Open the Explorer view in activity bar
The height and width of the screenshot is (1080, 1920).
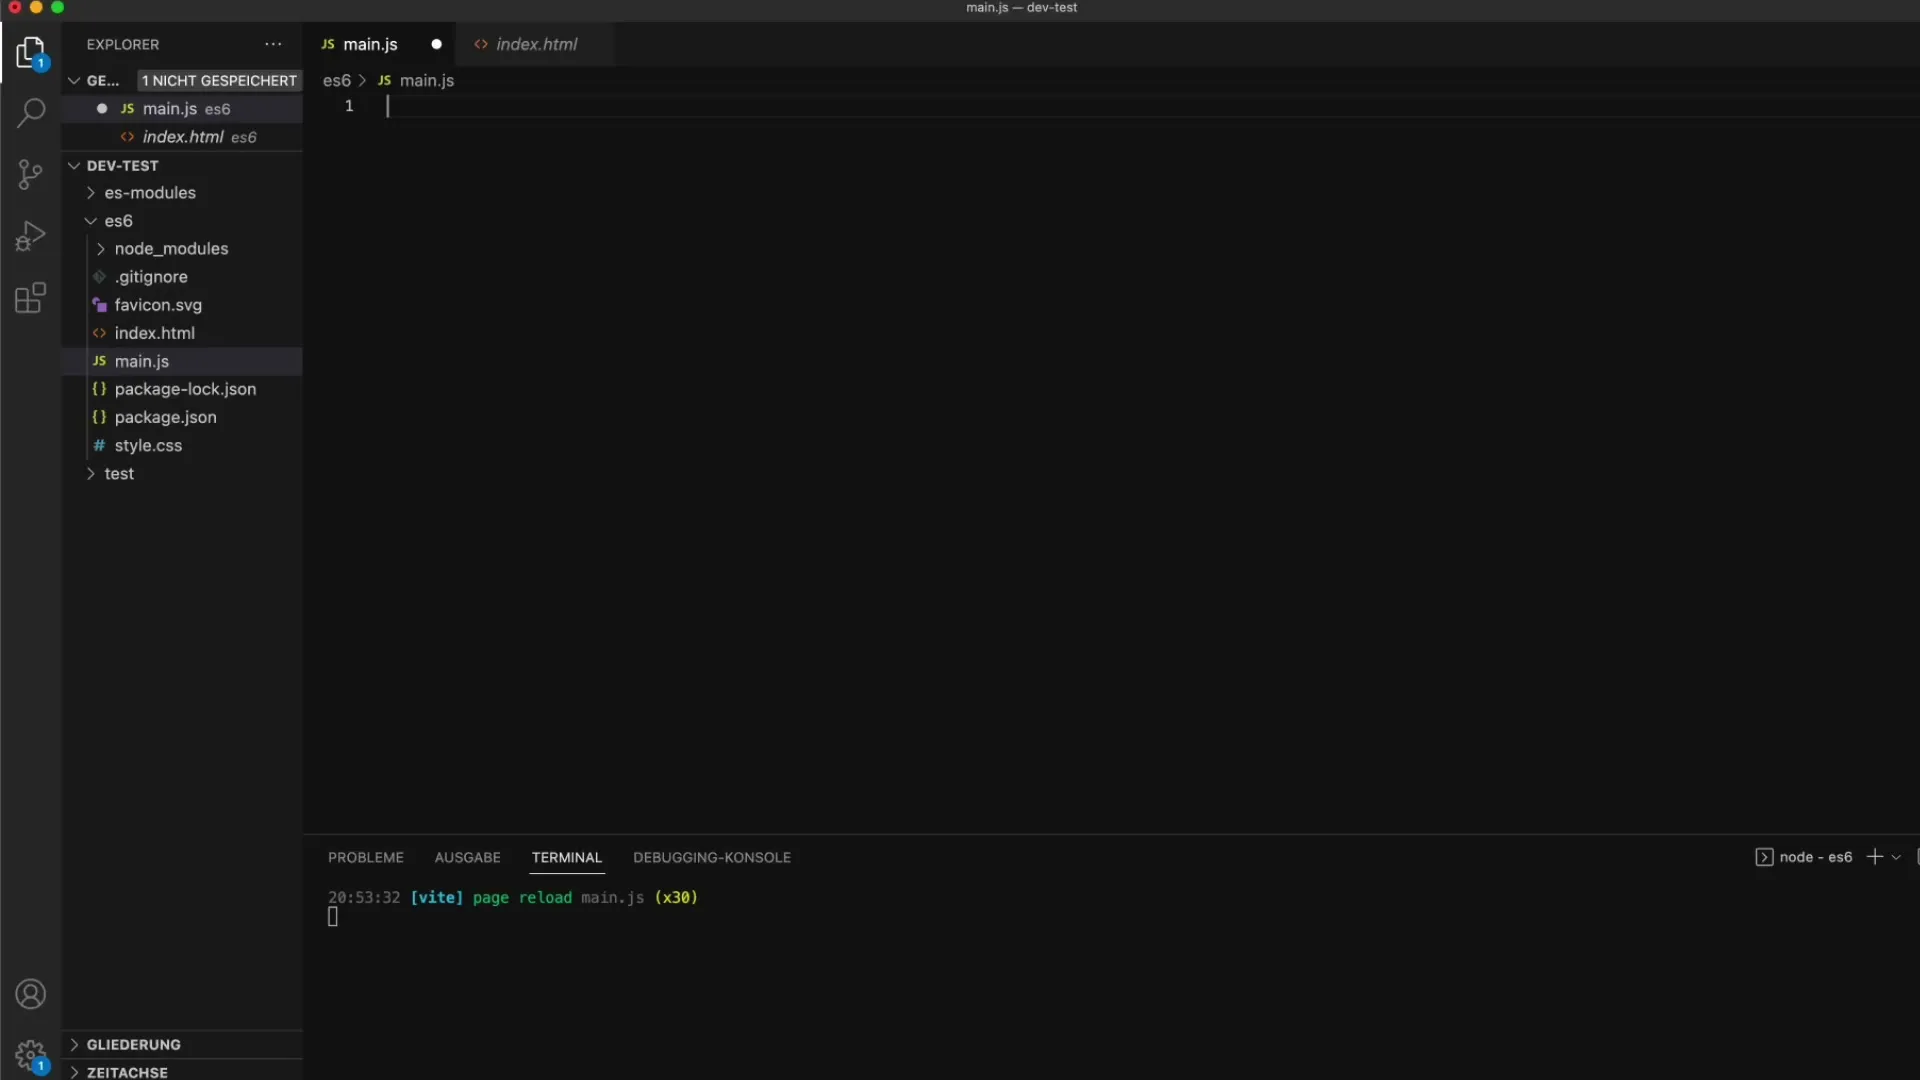pyautogui.click(x=31, y=53)
